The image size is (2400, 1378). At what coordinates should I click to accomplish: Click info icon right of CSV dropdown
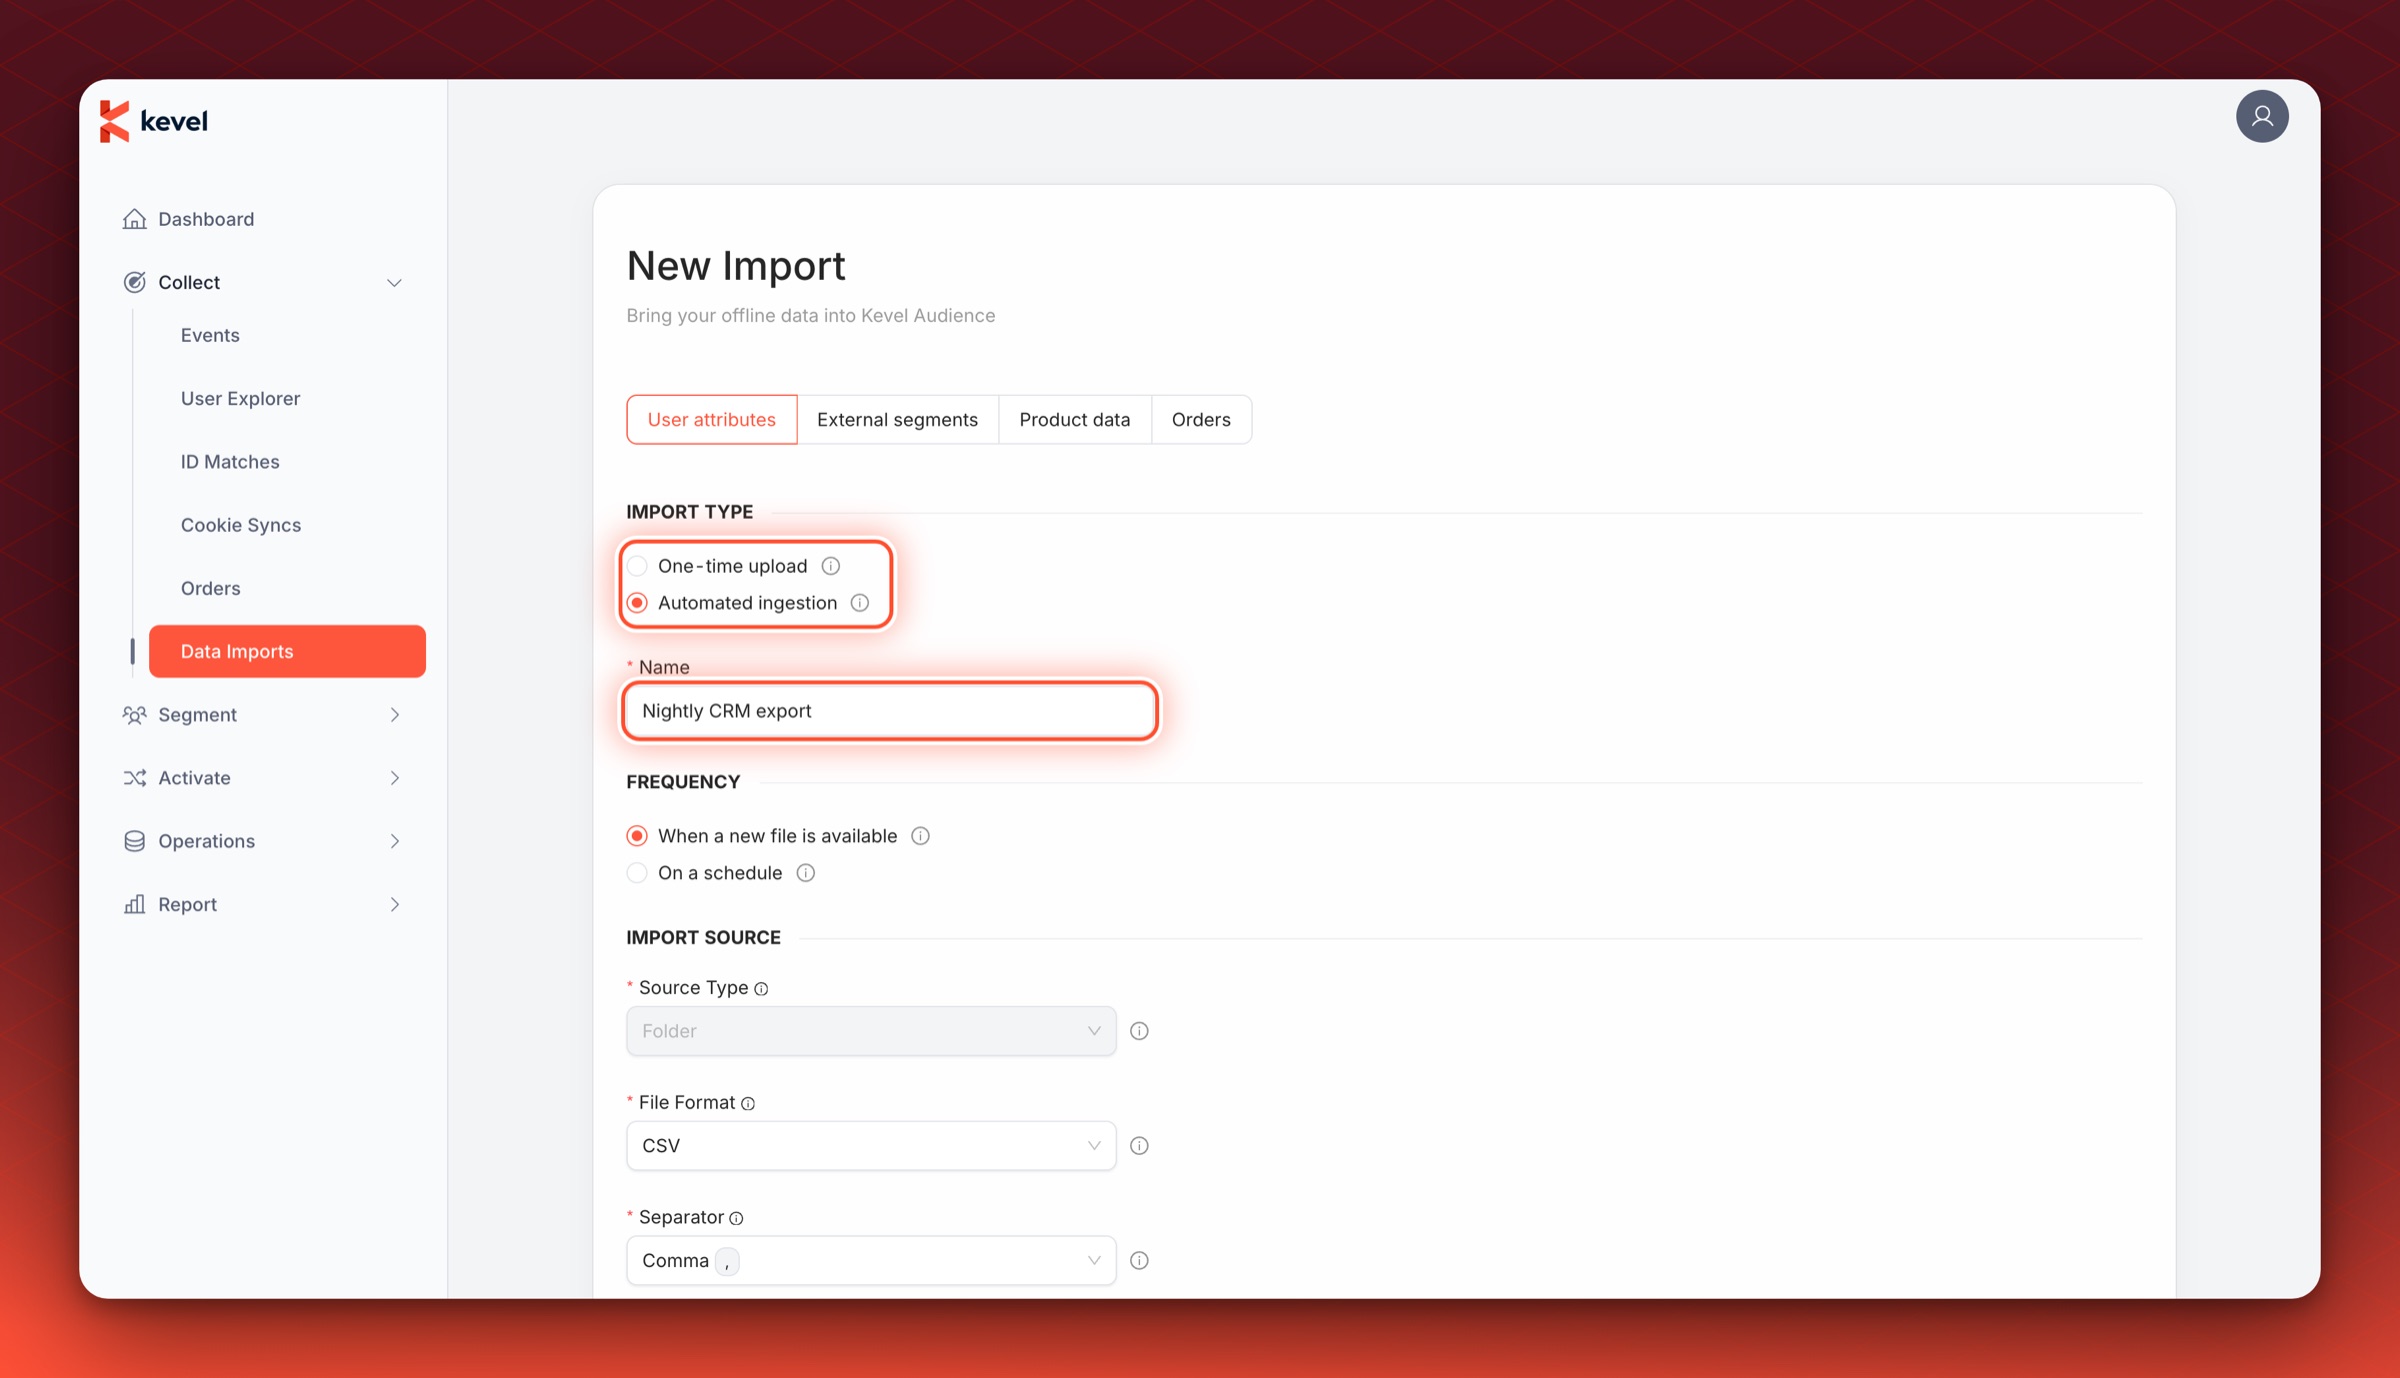click(1139, 1146)
